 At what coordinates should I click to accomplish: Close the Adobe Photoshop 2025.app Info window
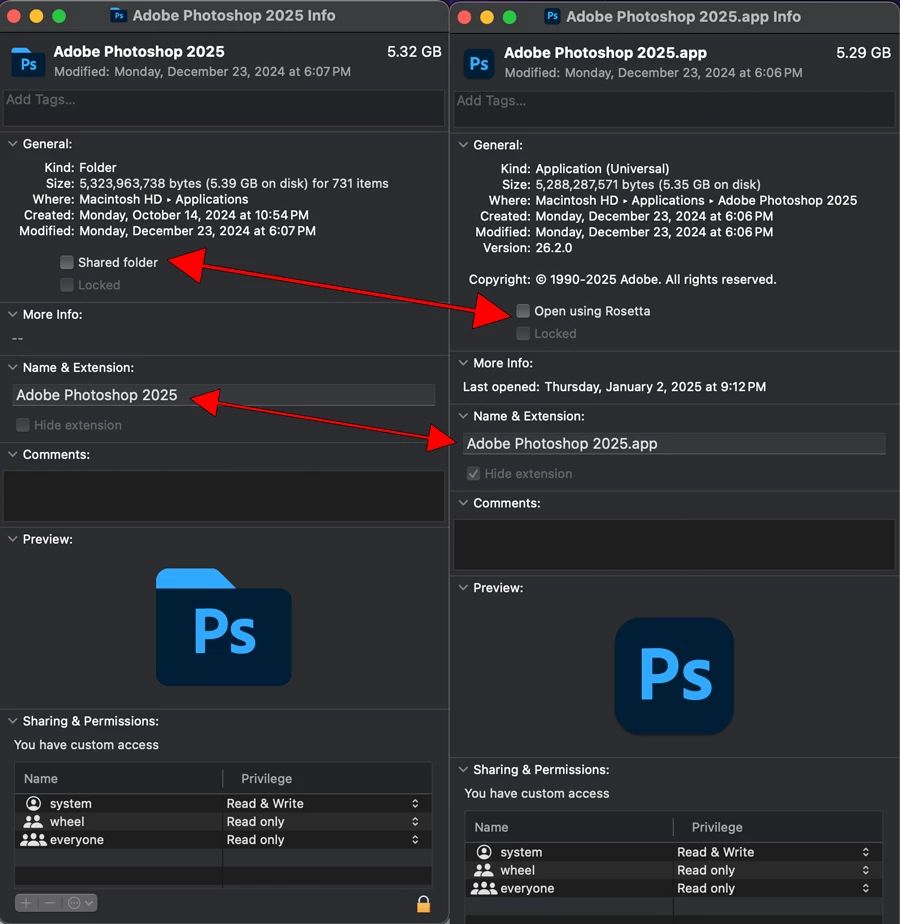click(464, 17)
